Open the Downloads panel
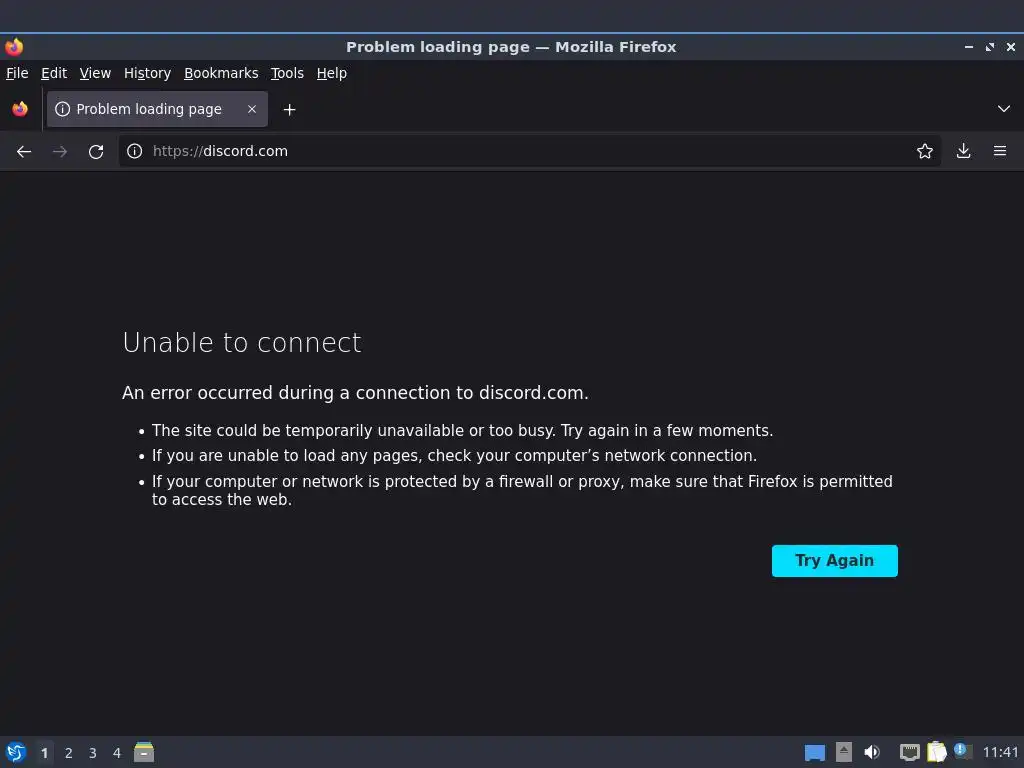This screenshot has width=1024, height=768. 963,152
